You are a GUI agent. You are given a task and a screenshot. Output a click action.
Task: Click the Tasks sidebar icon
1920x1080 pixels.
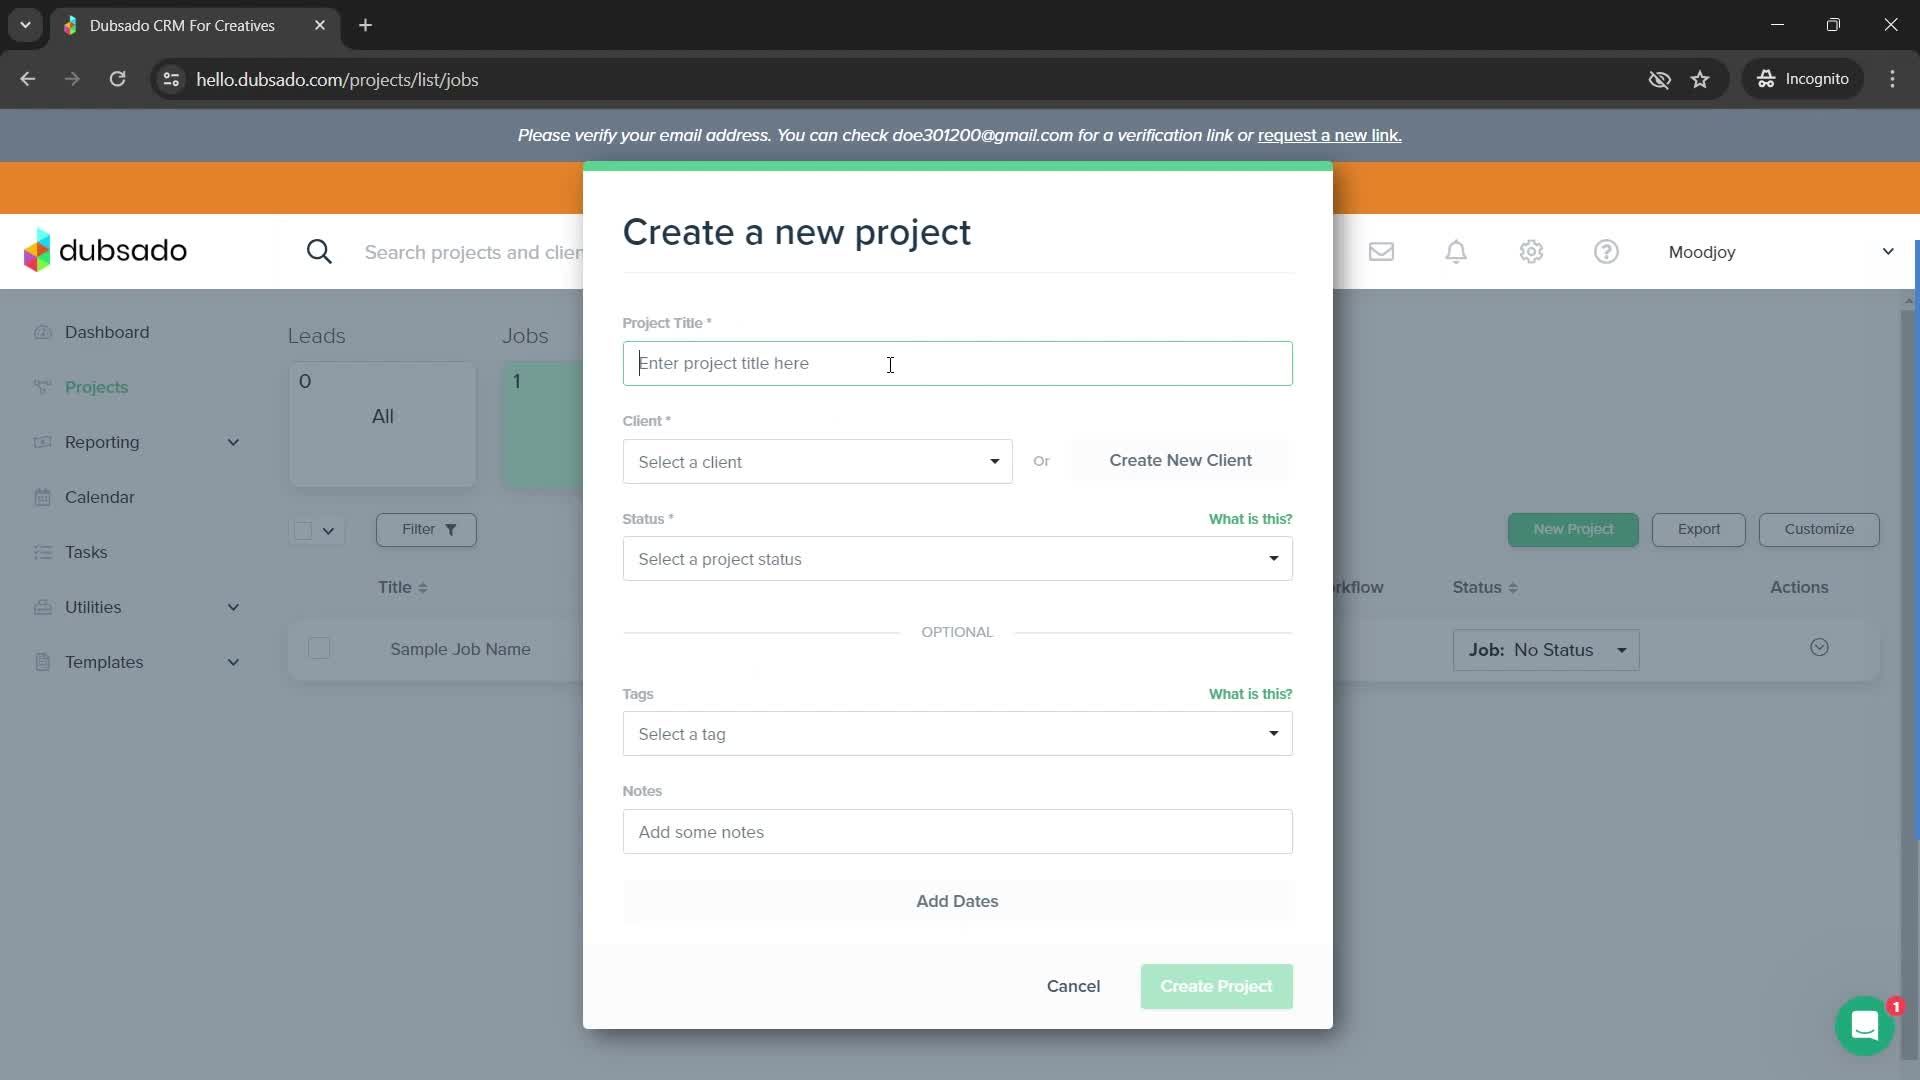pyautogui.click(x=42, y=552)
